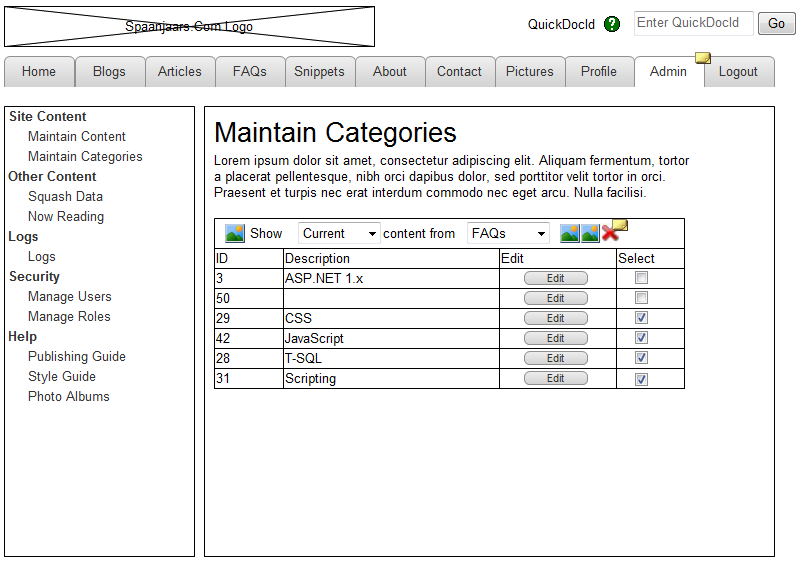The width and height of the screenshot is (802, 563).
Task: Go to the Squash Data sidebar link
Action: pos(65,196)
